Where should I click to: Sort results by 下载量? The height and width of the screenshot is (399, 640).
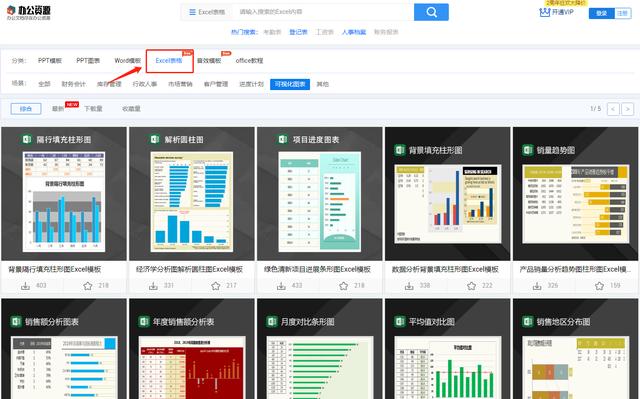tap(93, 109)
